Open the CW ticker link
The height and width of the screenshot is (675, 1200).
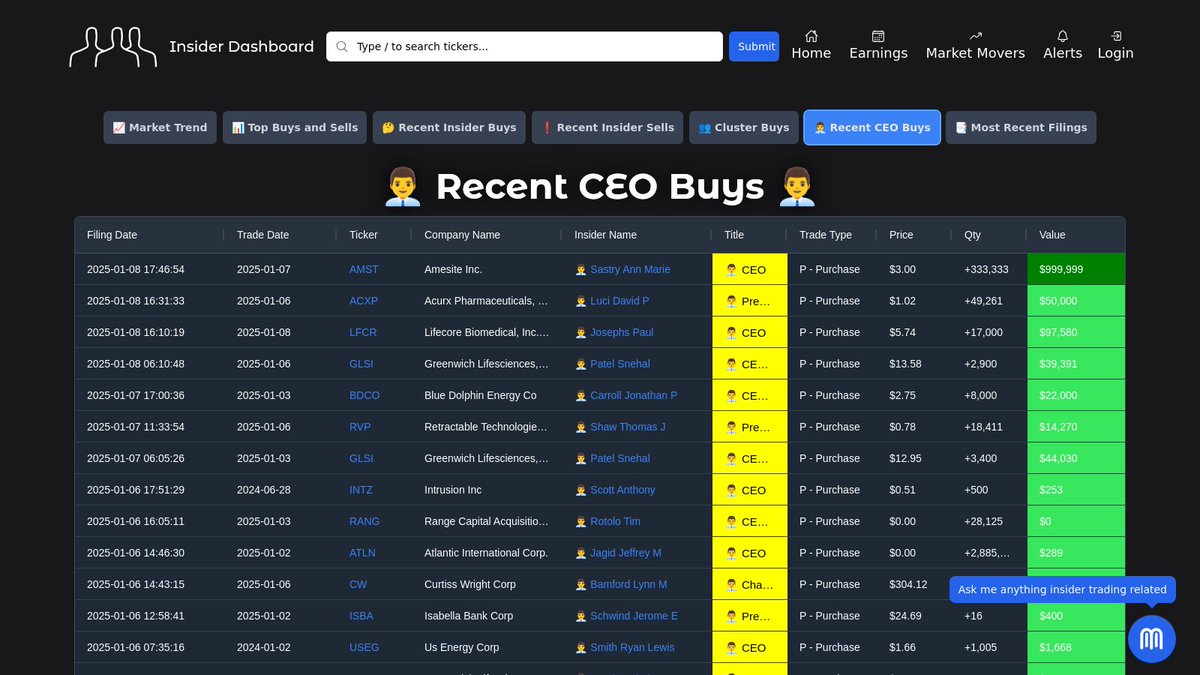(x=358, y=584)
